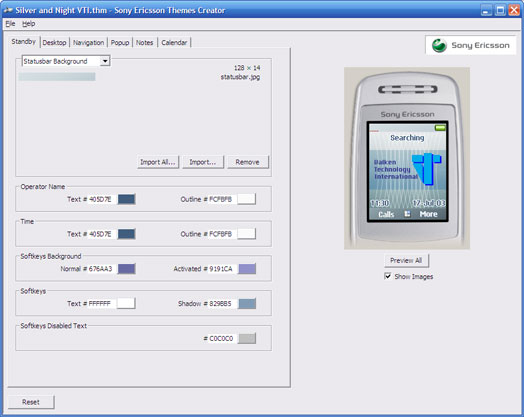Click the application icon in the title bar
The image size is (524, 417).
pyautogui.click(x=8, y=10)
